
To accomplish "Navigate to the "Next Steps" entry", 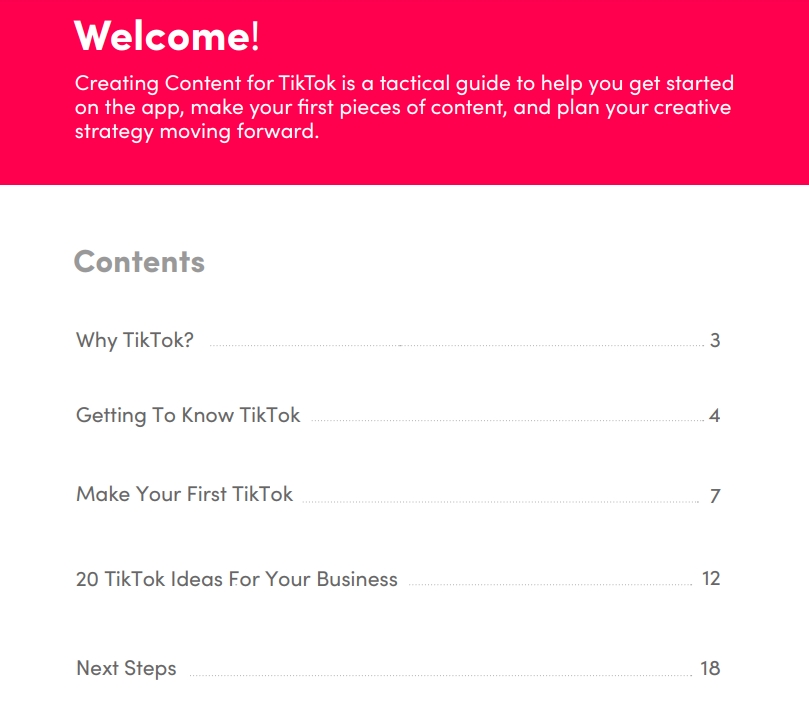I will [126, 669].
